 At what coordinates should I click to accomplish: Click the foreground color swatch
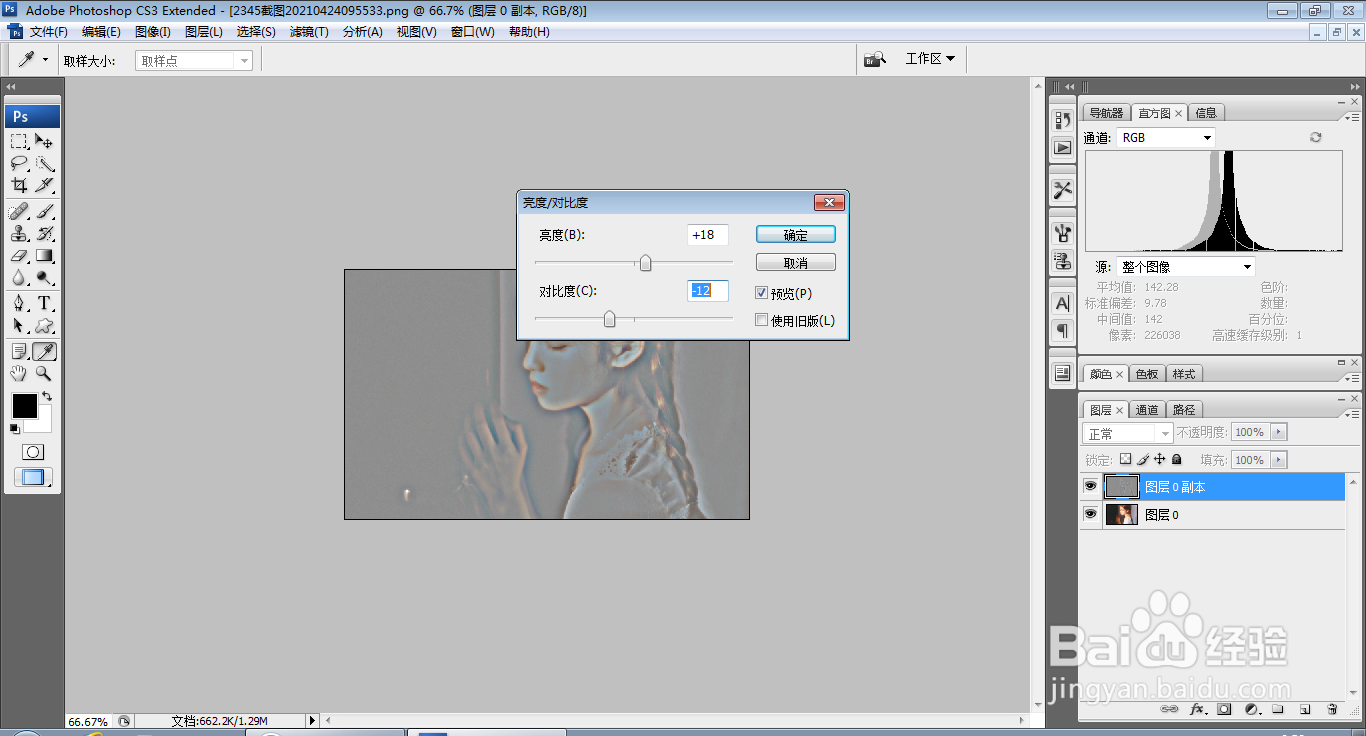tap(24, 406)
